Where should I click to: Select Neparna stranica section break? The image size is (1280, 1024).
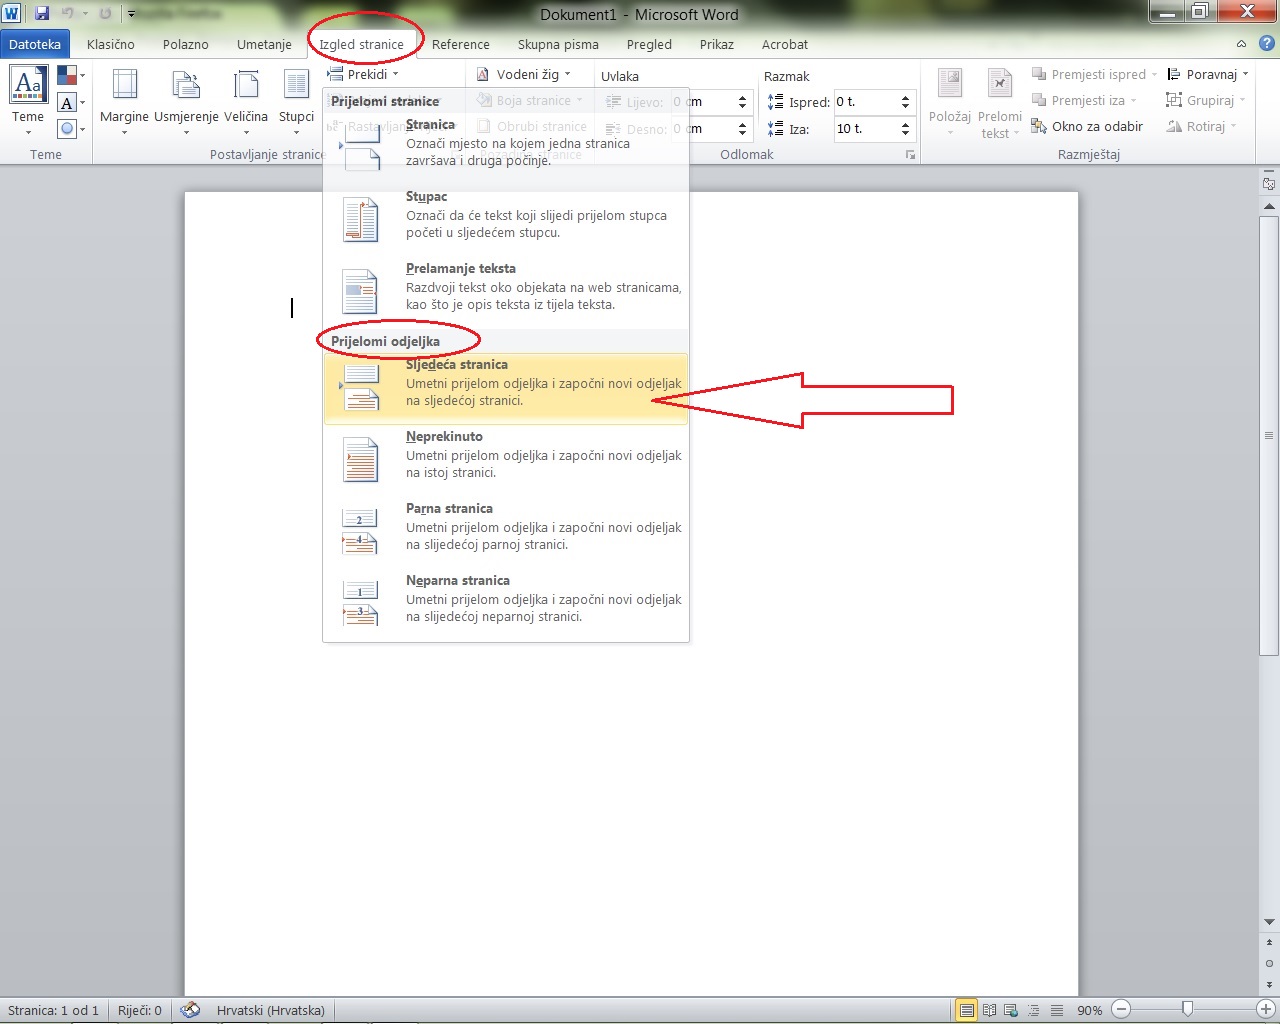(506, 604)
